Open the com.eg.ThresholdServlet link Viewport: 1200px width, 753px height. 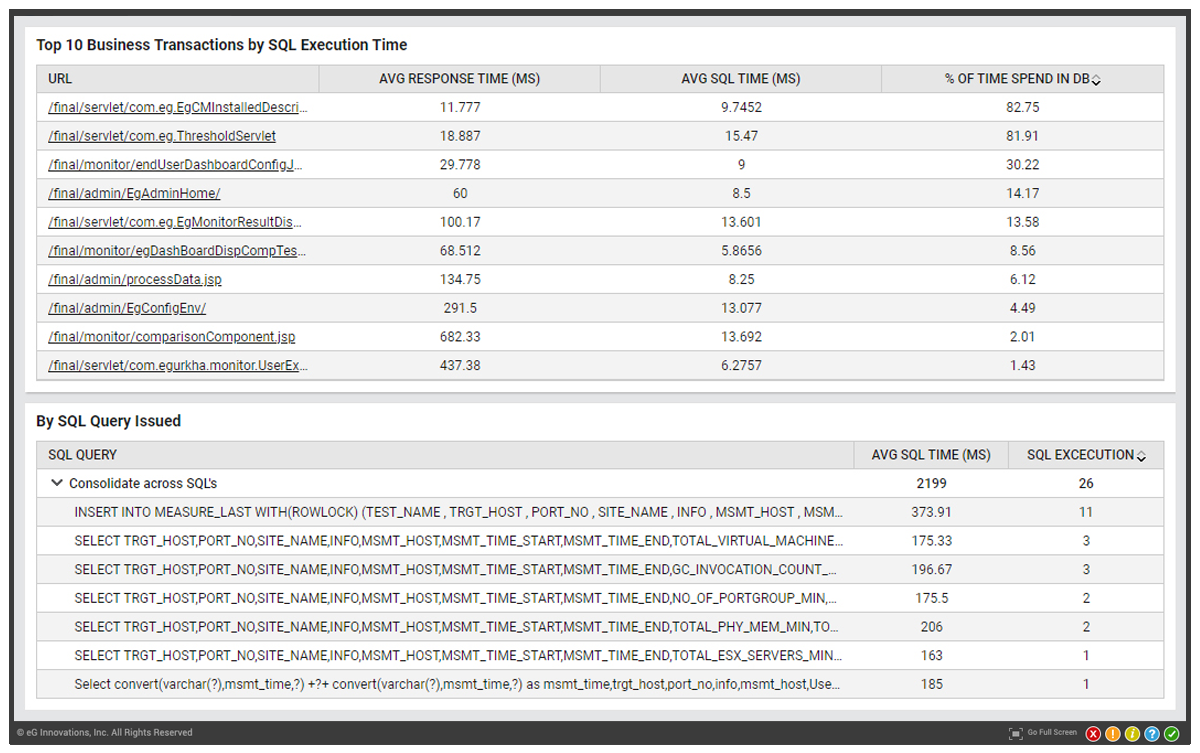pos(162,135)
